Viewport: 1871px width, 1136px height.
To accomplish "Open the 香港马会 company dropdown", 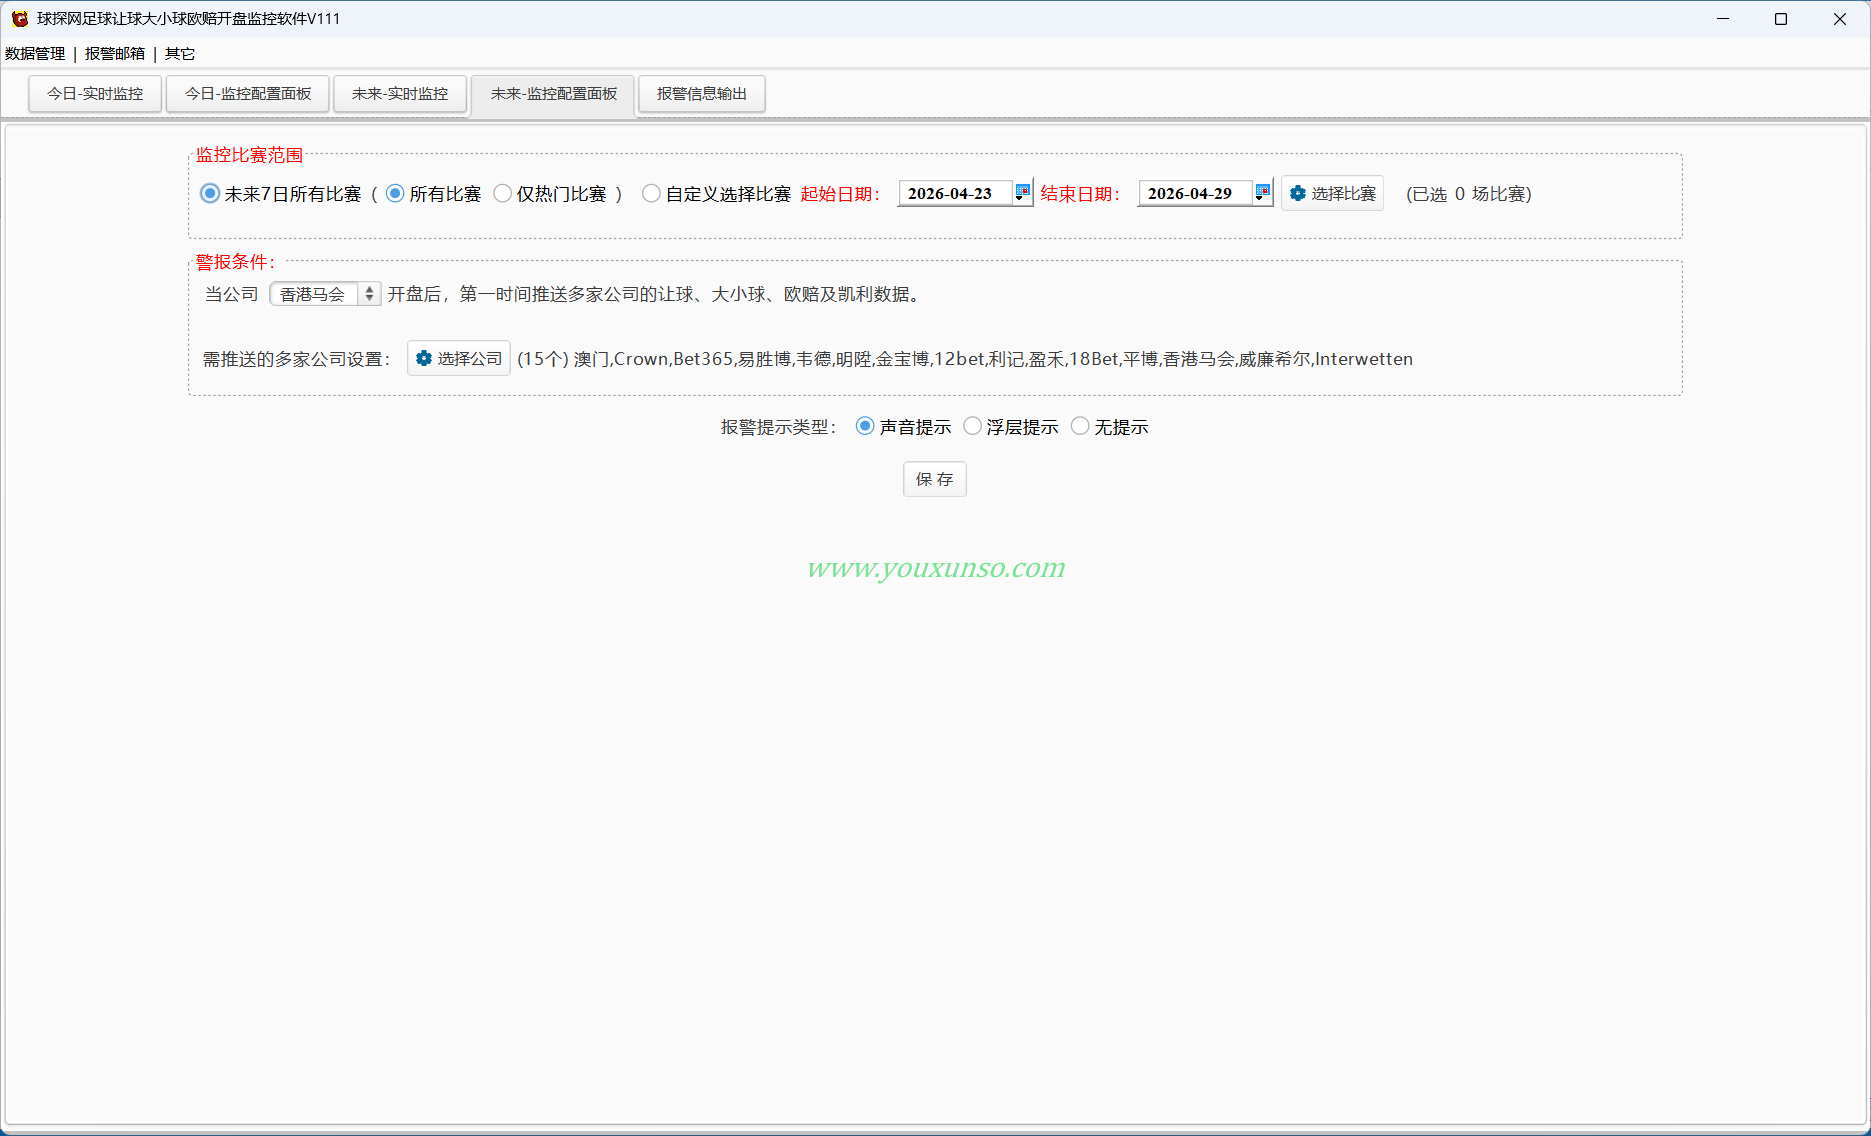I will [x=325, y=294].
